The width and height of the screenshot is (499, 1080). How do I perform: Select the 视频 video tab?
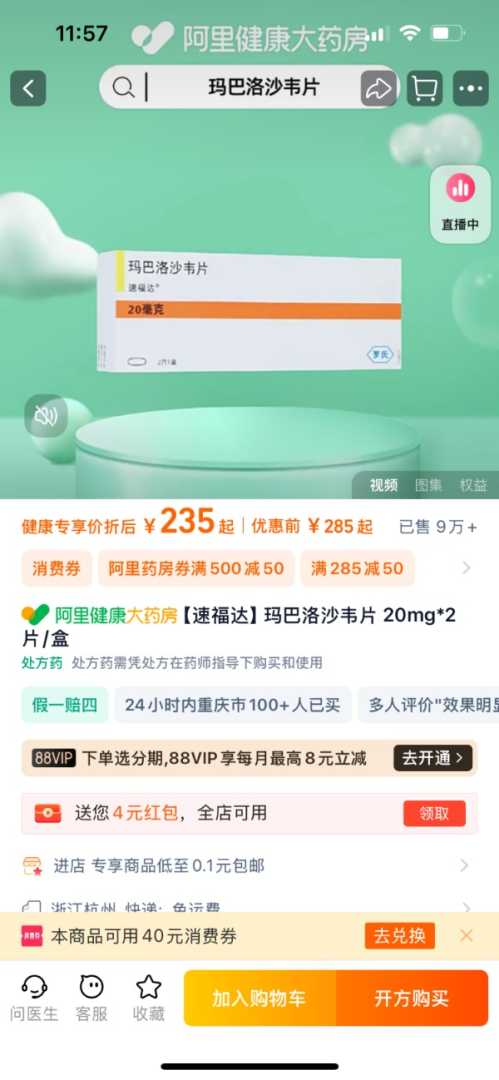pos(384,485)
